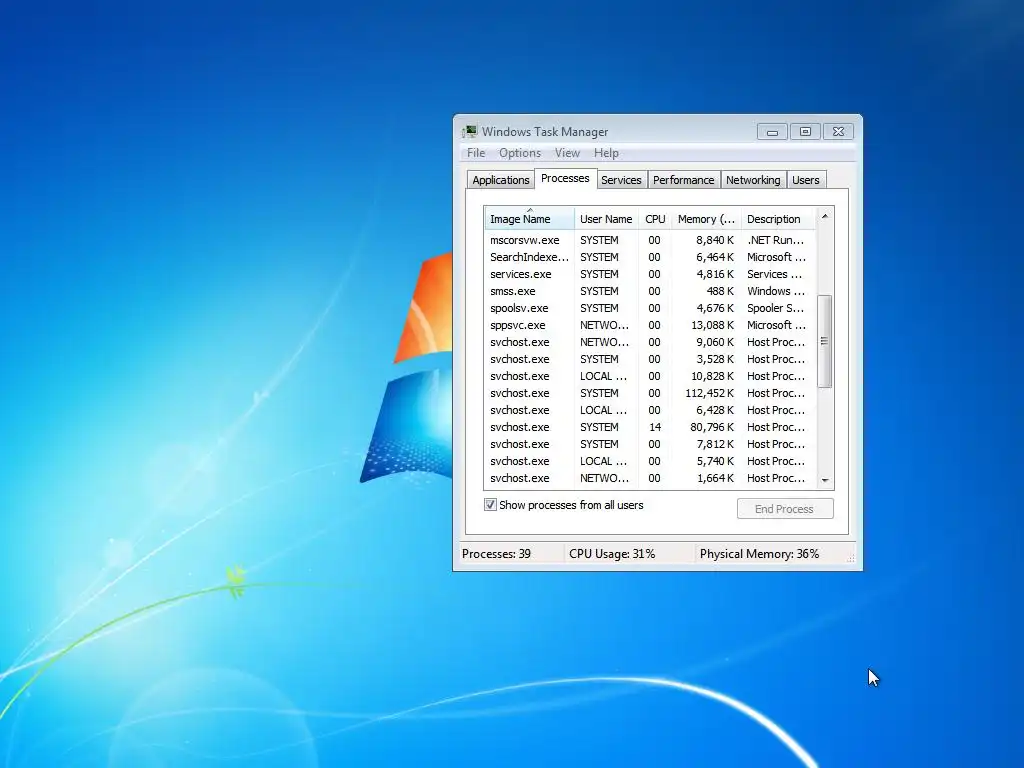Sort by the Description column header

click(x=778, y=219)
